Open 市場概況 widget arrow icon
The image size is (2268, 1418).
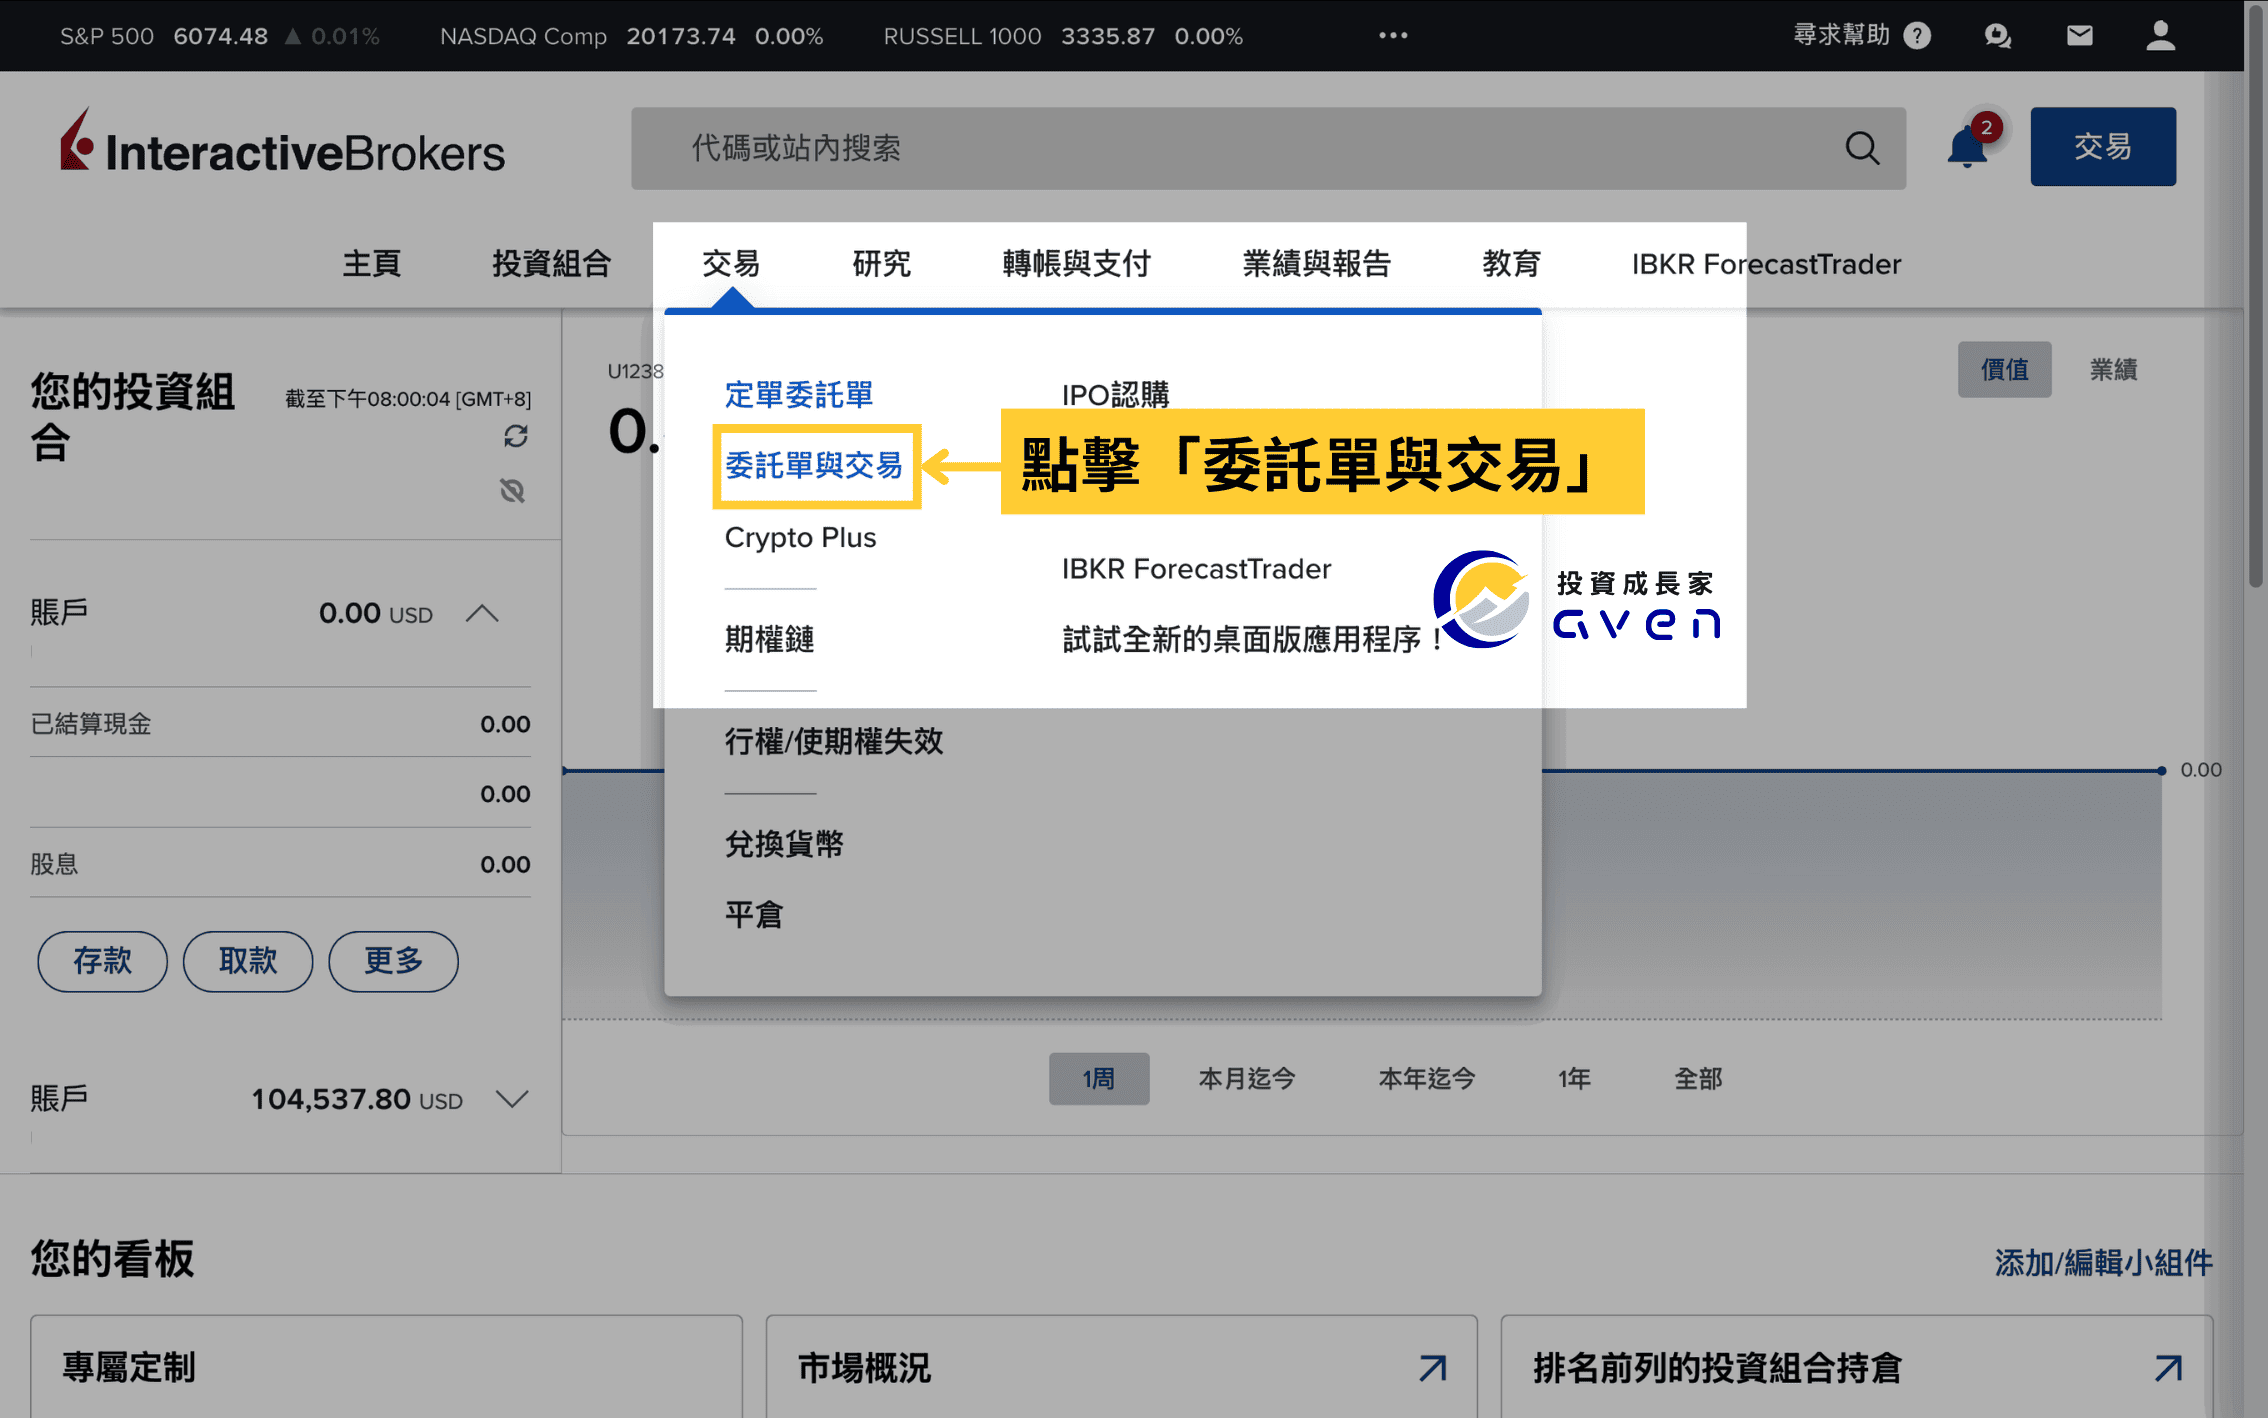point(1433,1367)
